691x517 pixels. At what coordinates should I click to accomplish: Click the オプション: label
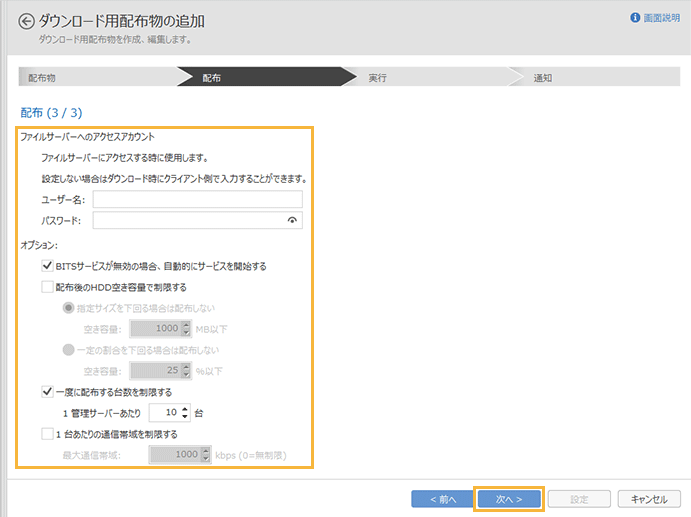coord(39,245)
